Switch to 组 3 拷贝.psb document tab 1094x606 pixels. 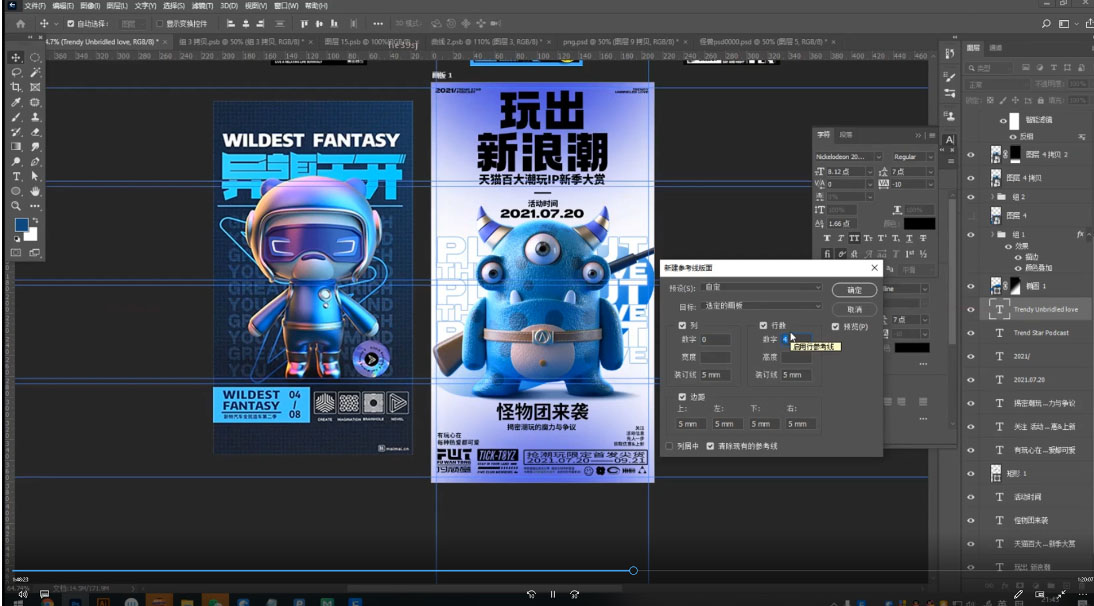[x=241, y=42]
